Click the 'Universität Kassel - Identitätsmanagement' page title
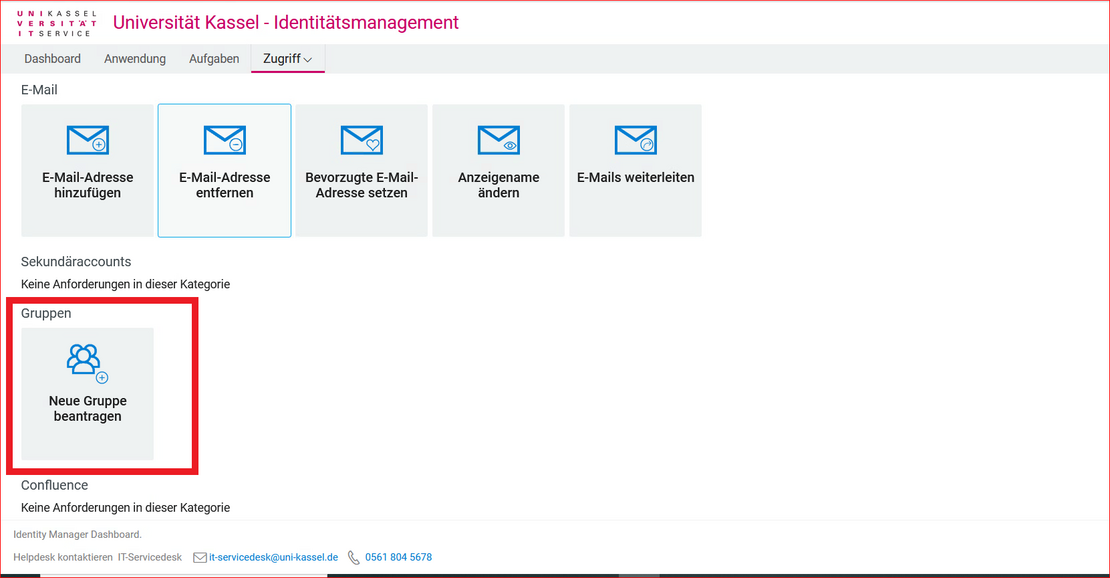Screen dimensions: 1110x578 [x=286, y=22]
